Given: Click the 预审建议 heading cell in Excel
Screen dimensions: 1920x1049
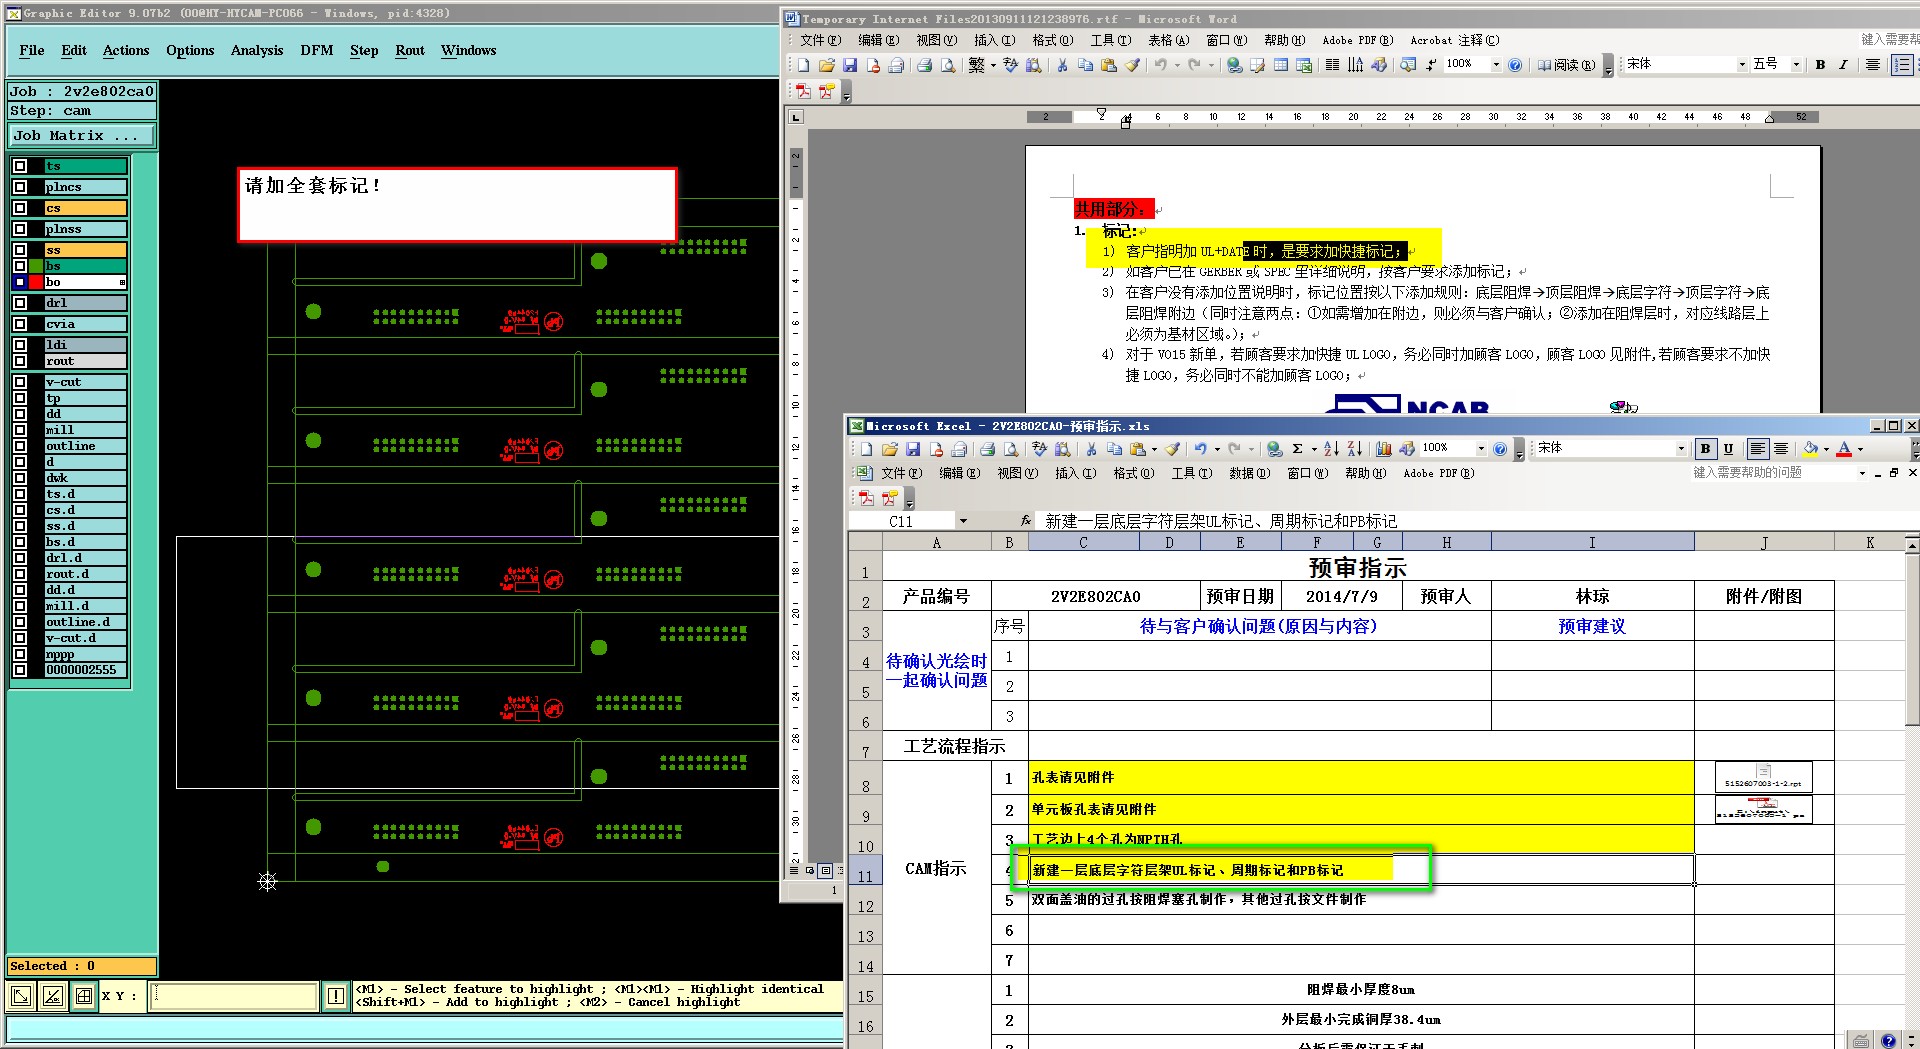Looking at the screenshot, I should [x=1592, y=626].
